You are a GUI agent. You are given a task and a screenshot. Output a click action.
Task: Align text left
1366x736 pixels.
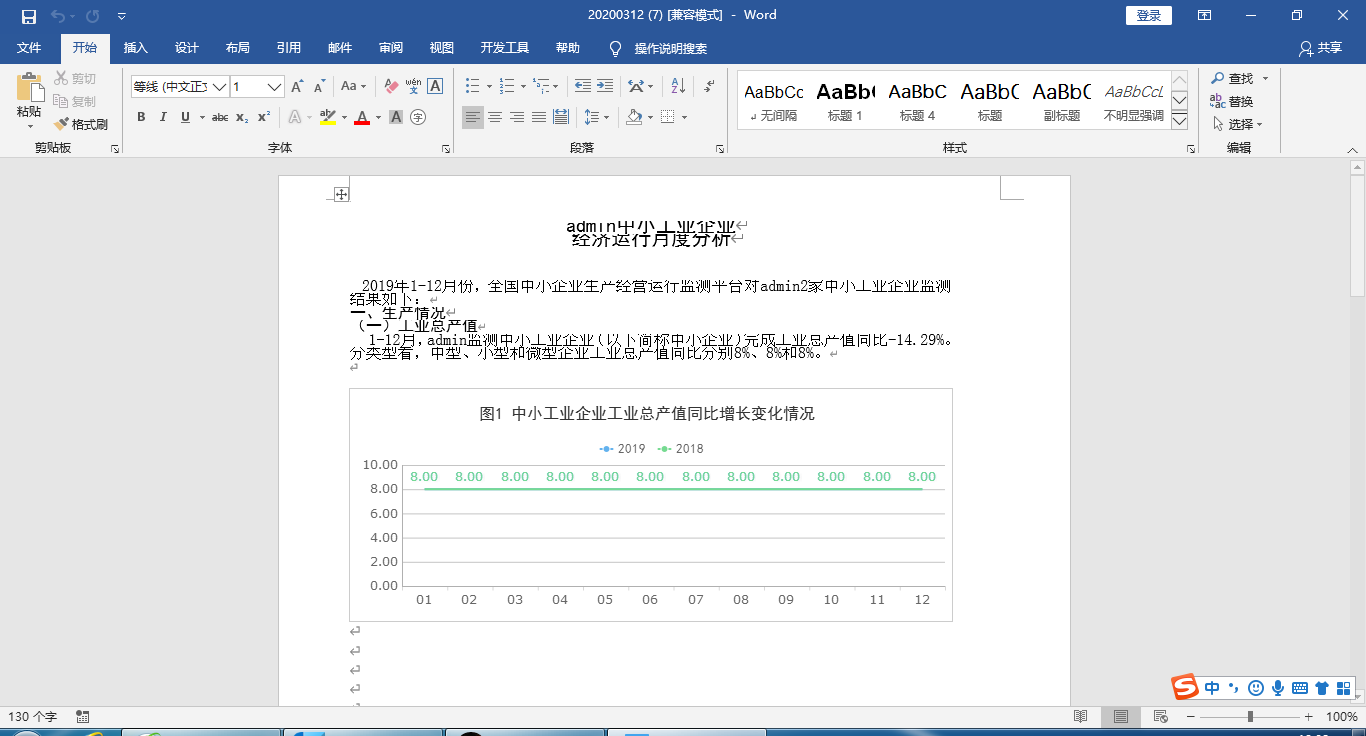[x=473, y=117]
